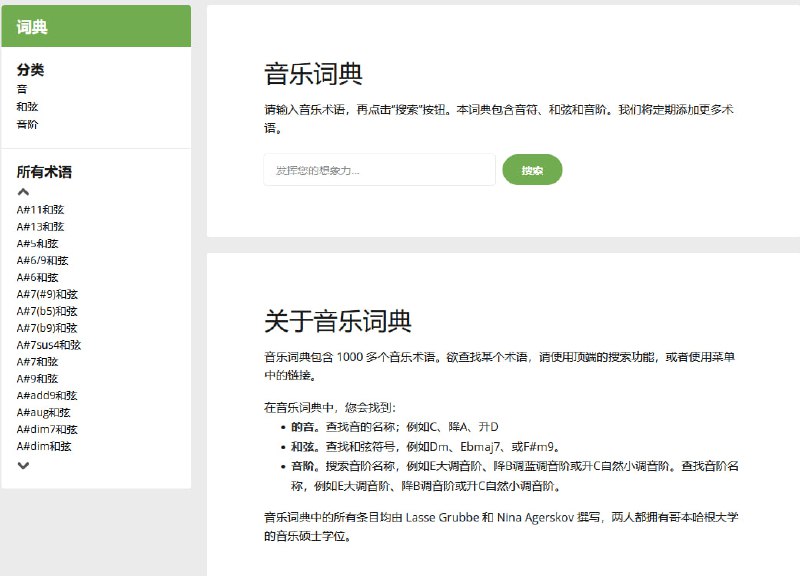Click inside the search input field
Screen dimensions: 800x576
coord(380,170)
